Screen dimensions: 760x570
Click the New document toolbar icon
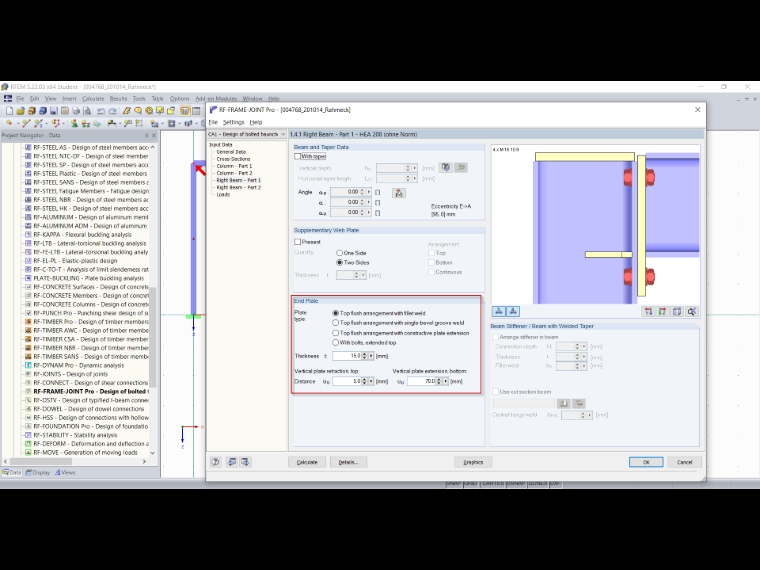[x=9, y=111]
